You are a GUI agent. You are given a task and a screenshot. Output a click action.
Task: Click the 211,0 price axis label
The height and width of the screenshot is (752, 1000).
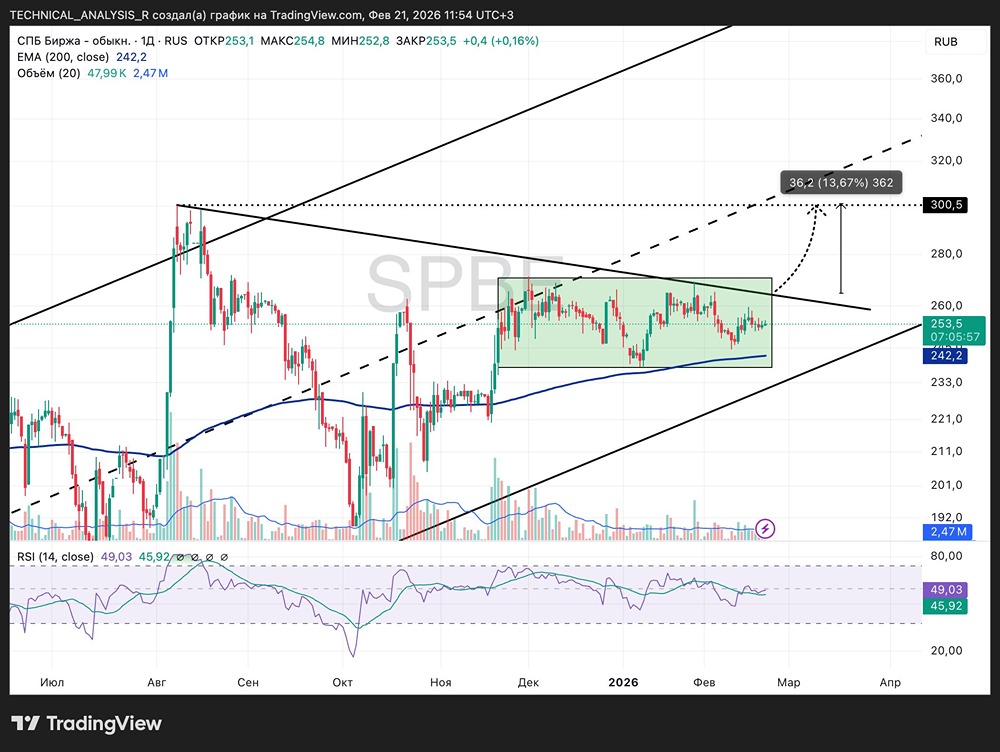click(x=946, y=451)
